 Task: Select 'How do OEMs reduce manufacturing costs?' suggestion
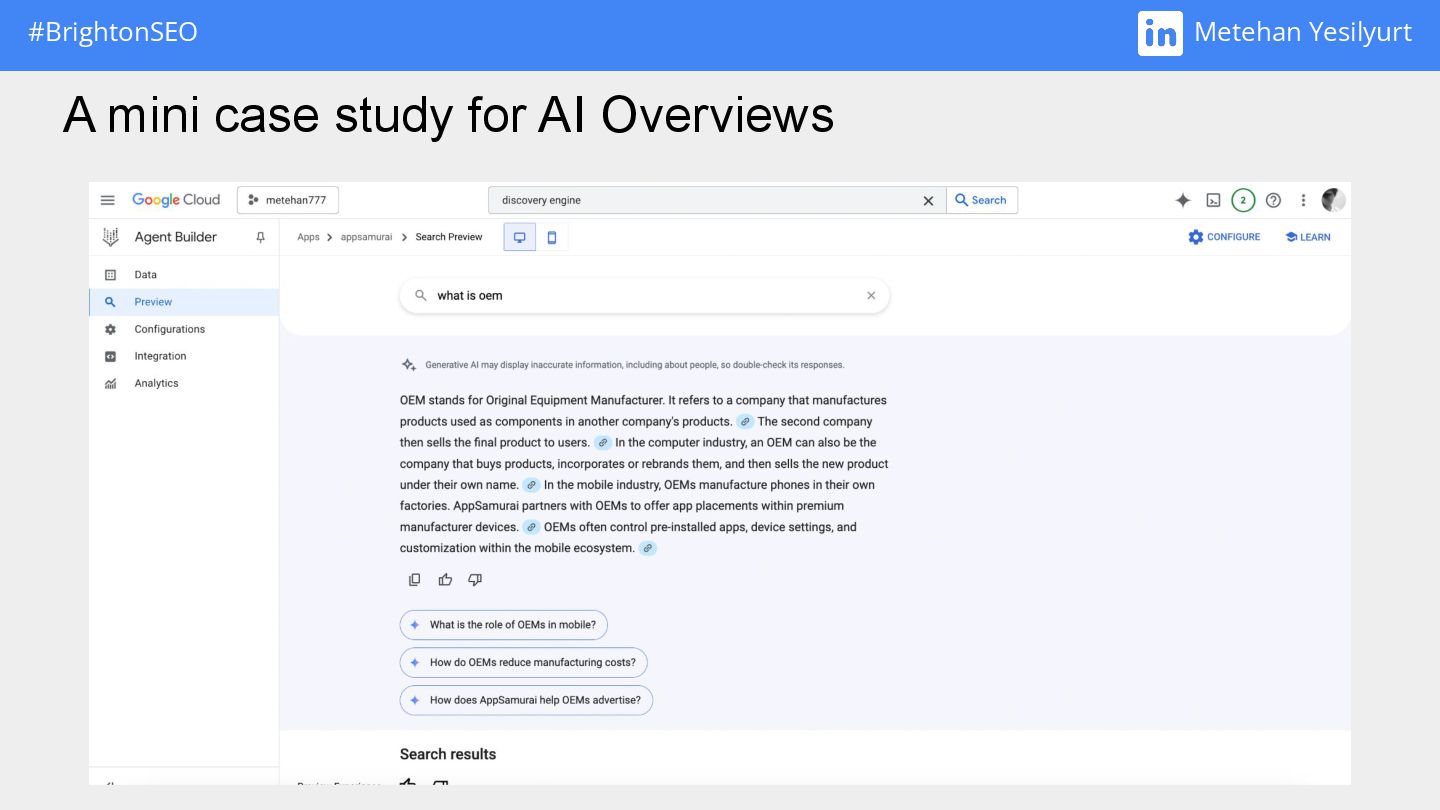tap(524, 662)
